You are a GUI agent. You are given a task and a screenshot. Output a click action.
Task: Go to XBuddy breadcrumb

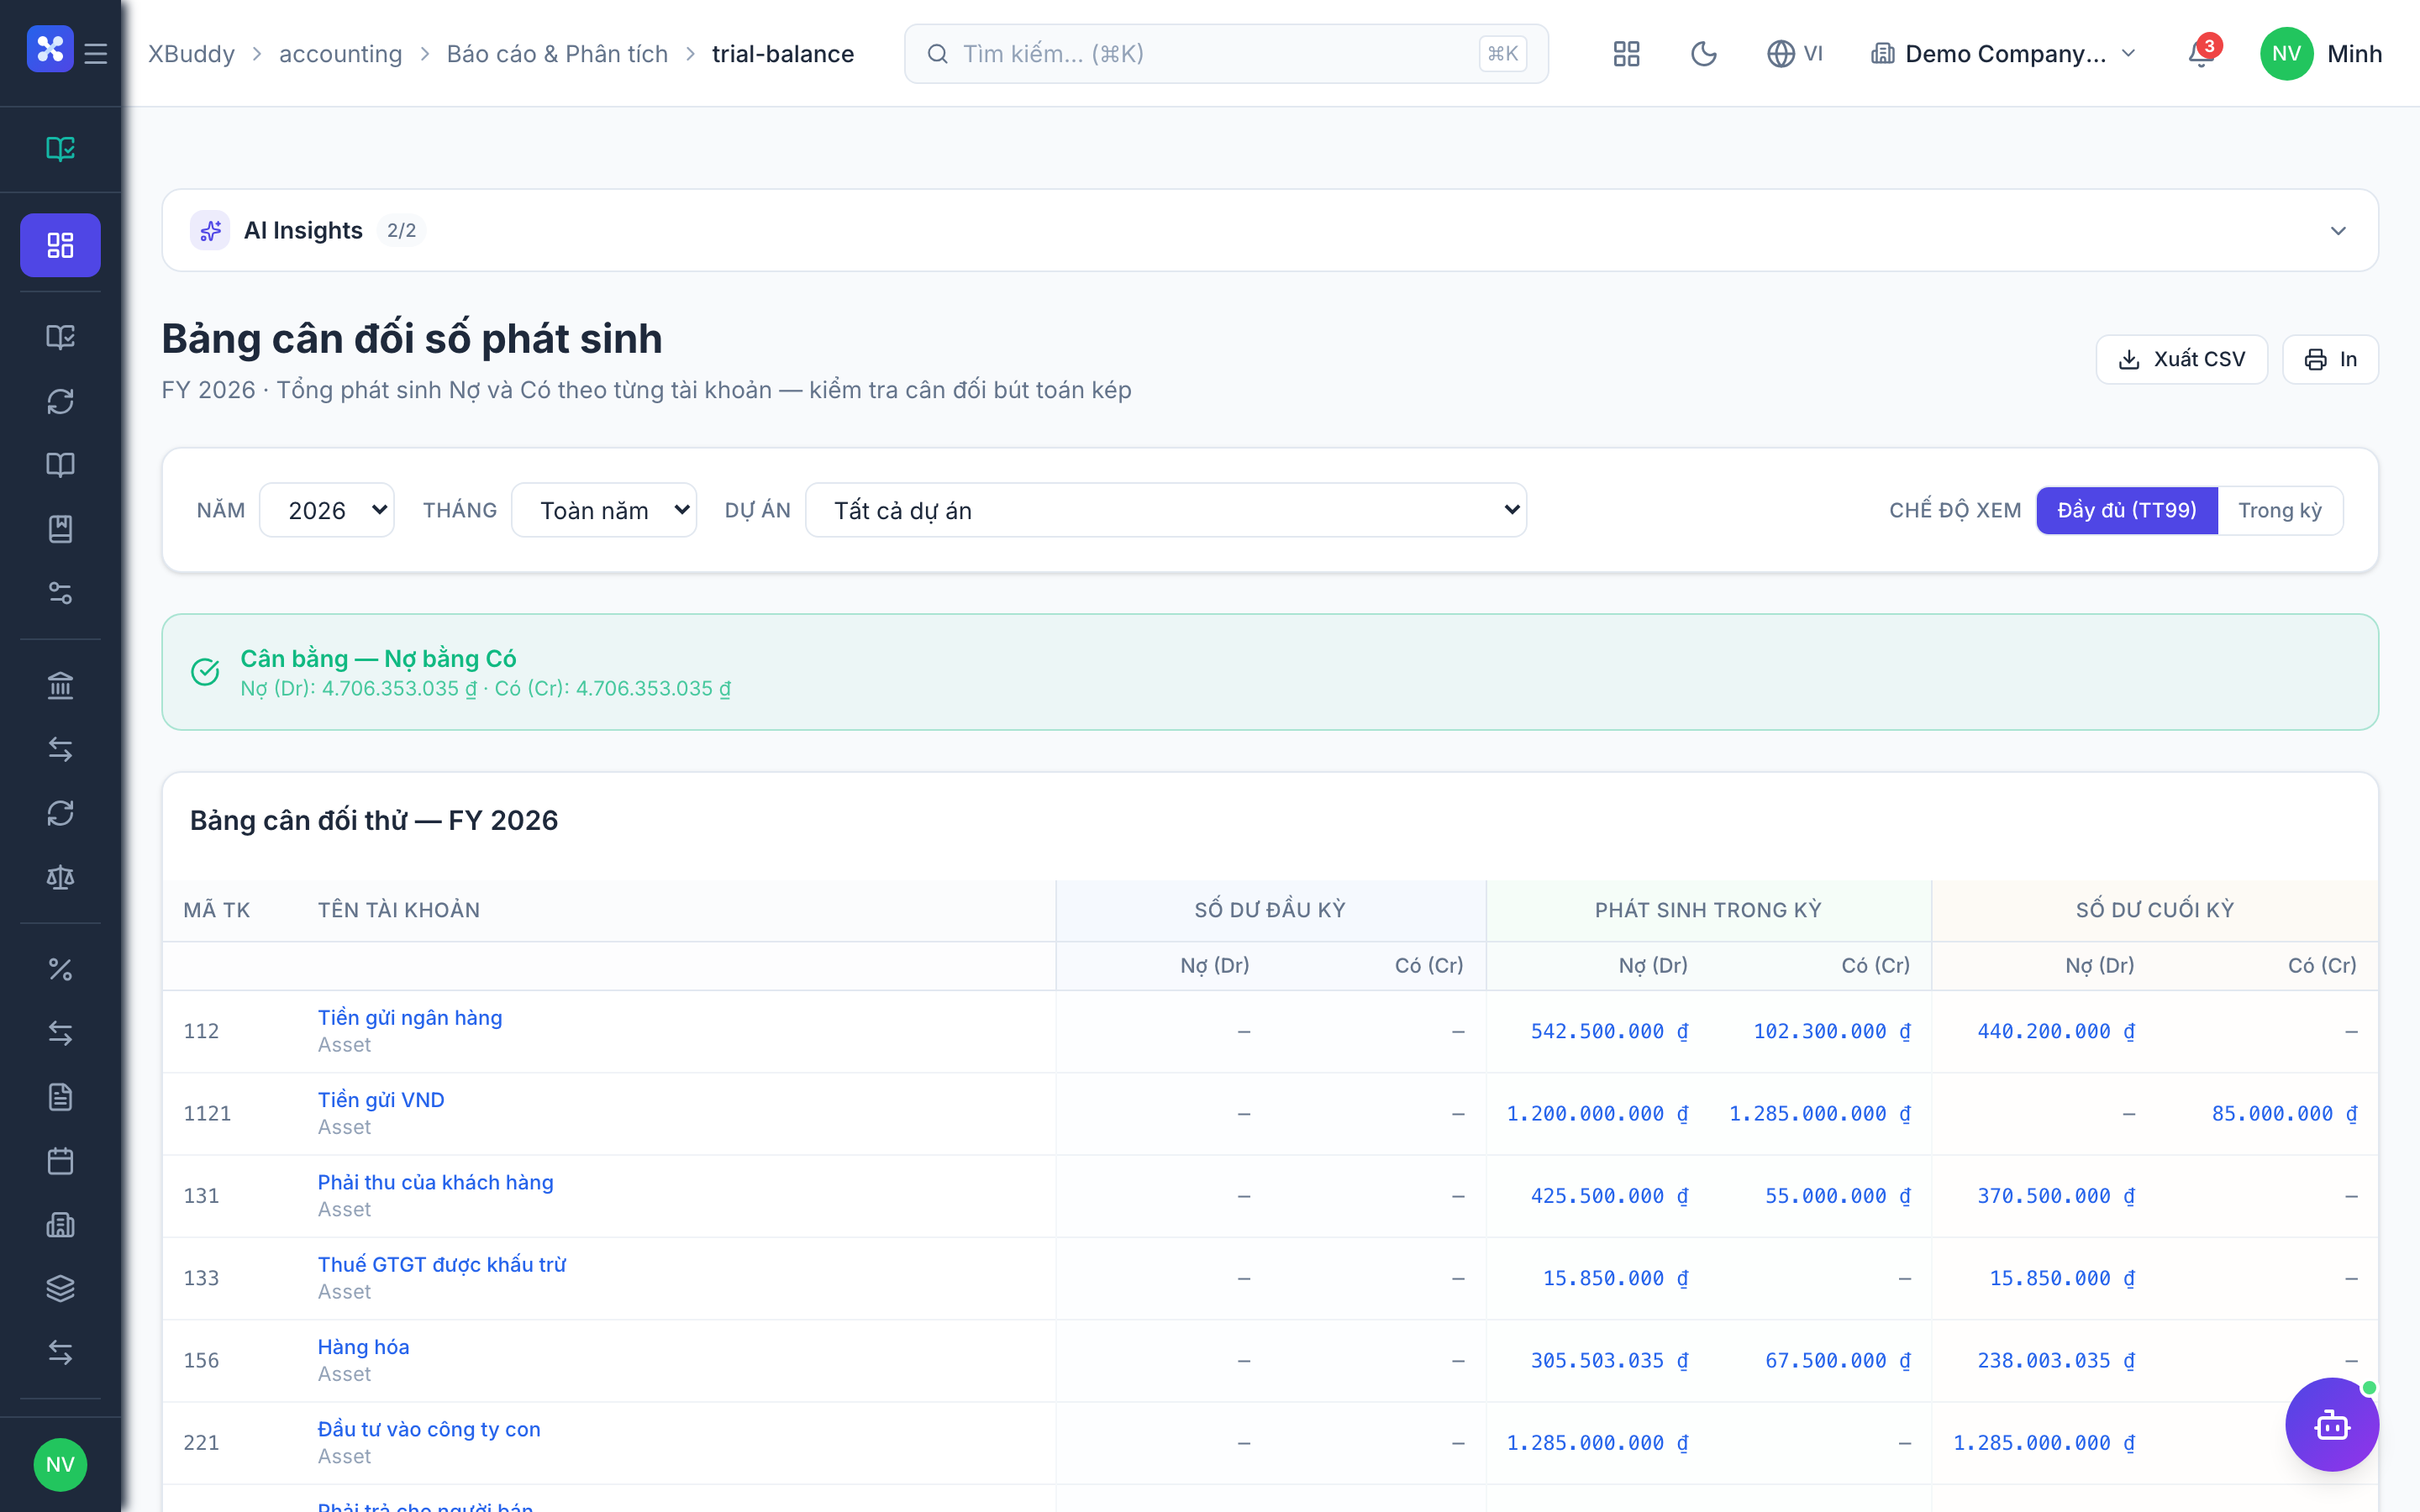click(x=192, y=54)
